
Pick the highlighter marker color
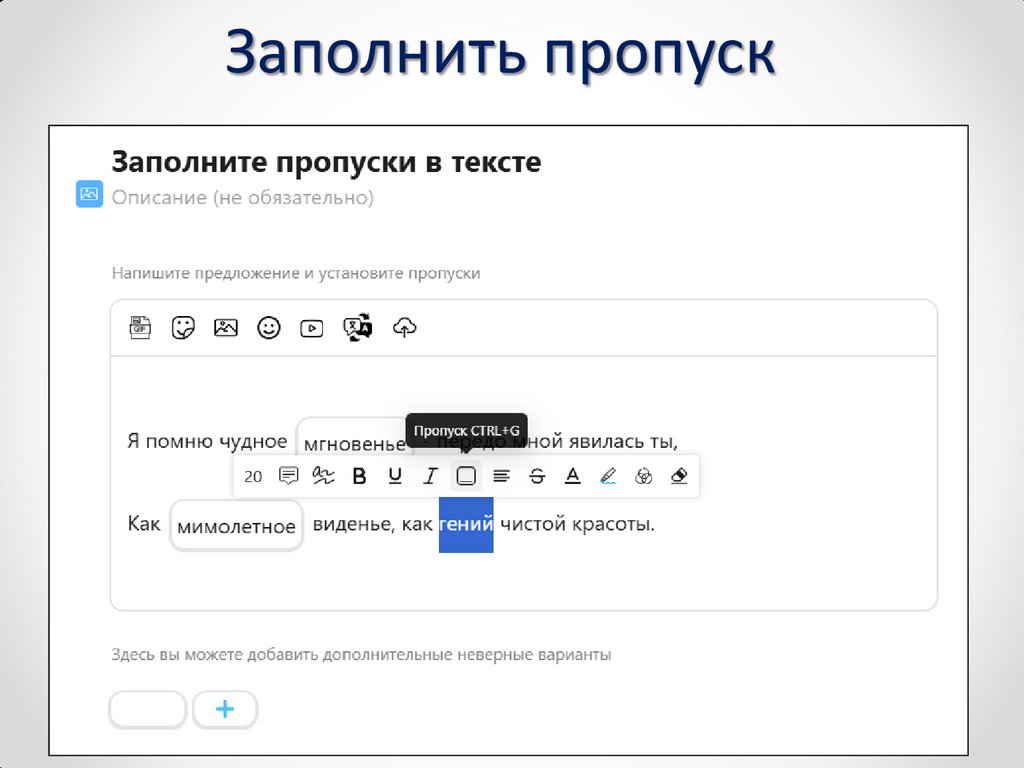point(608,476)
